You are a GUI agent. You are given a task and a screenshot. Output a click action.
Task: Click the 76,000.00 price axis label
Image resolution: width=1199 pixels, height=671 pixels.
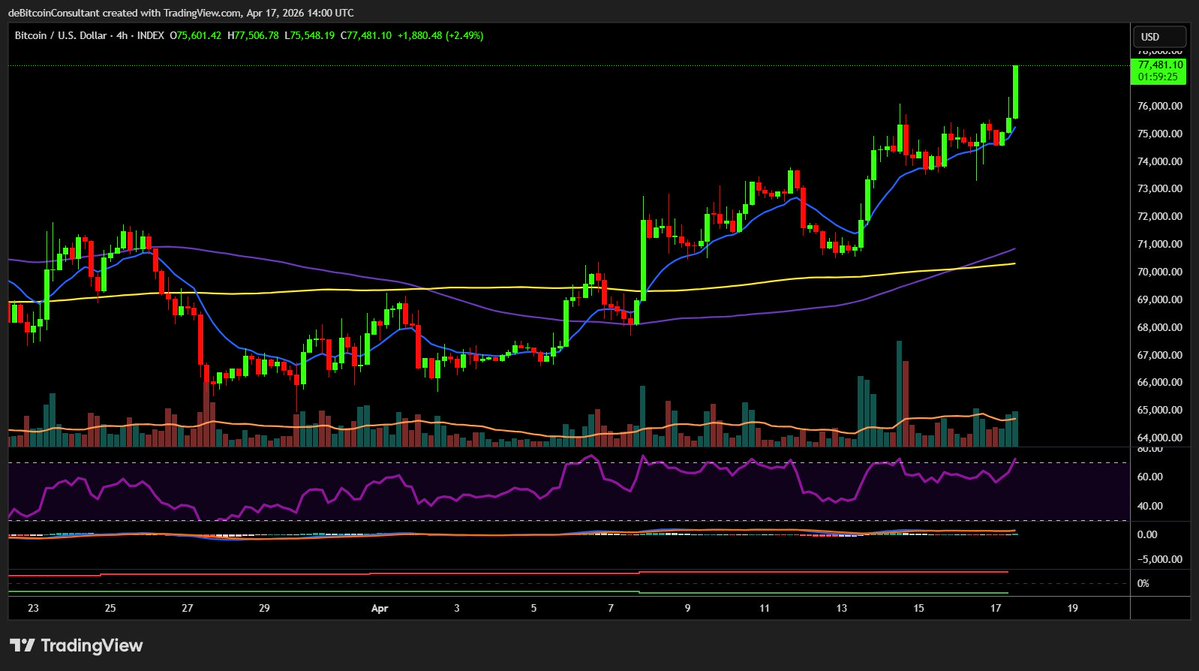coord(1160,106)
